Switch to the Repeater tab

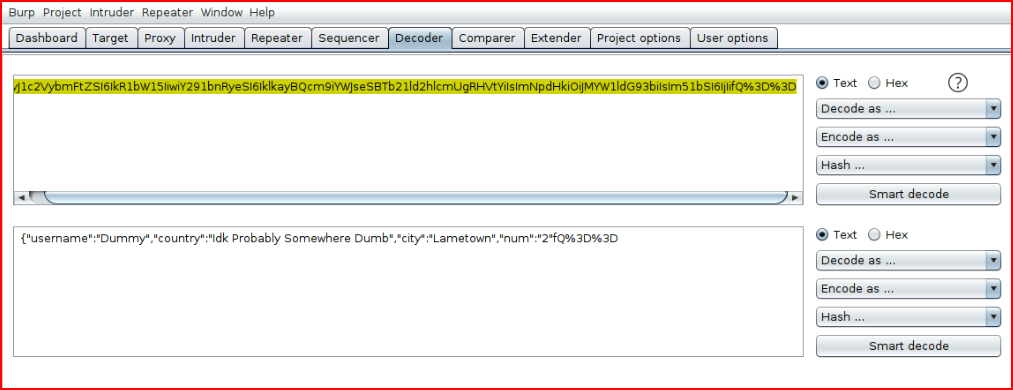pos(277,38)
